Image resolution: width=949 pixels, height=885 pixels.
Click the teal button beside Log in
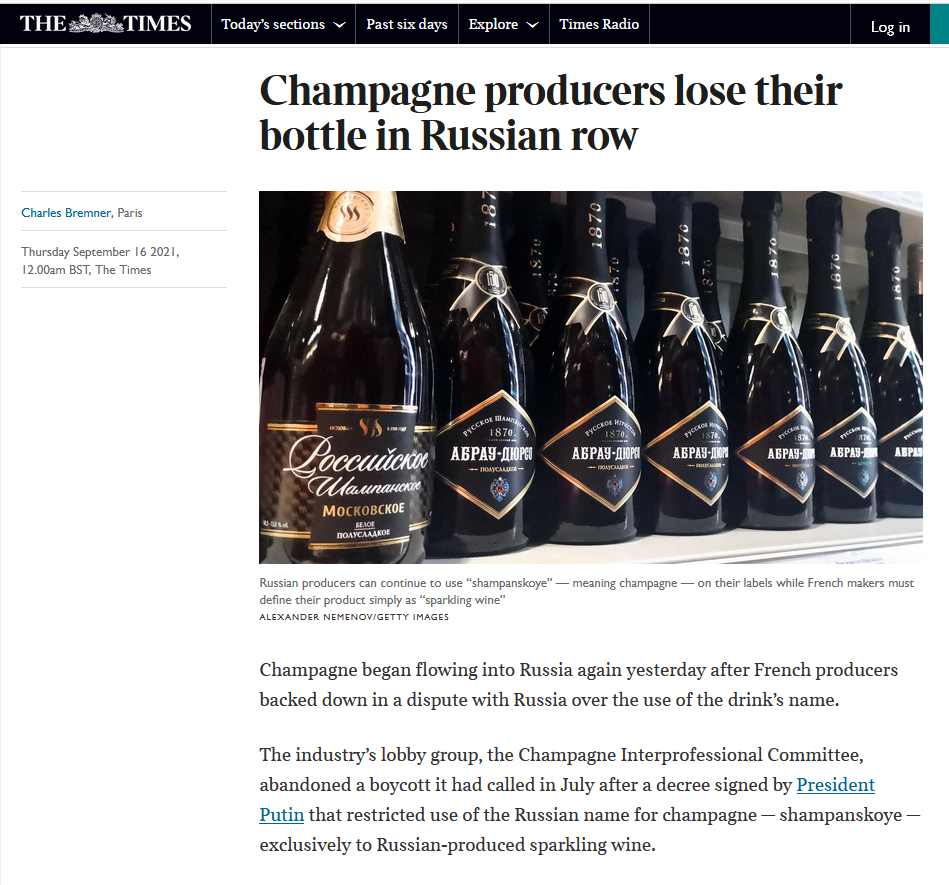pyautogui.click(x=938, y=24)
